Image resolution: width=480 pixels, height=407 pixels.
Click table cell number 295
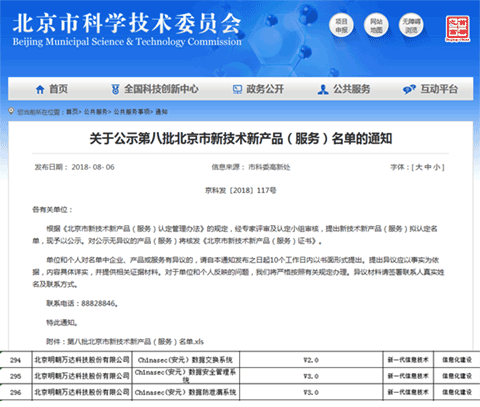[16, 376]
